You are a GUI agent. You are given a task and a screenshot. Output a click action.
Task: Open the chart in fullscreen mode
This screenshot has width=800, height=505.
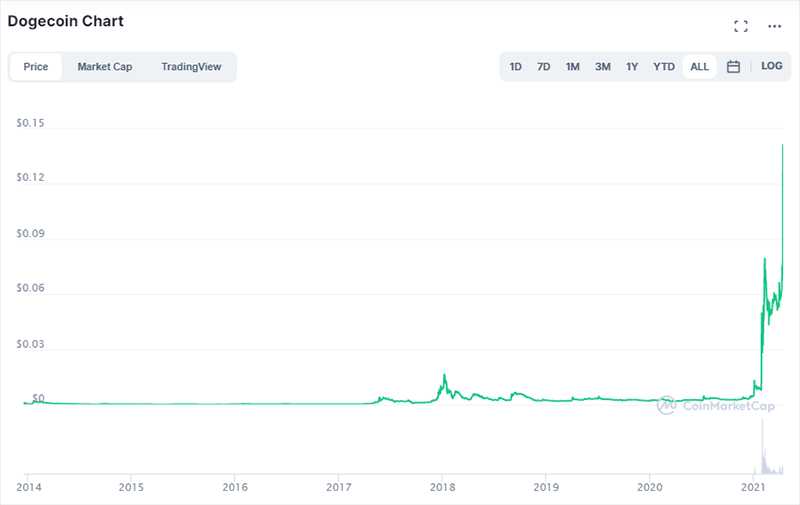(741, 26)
